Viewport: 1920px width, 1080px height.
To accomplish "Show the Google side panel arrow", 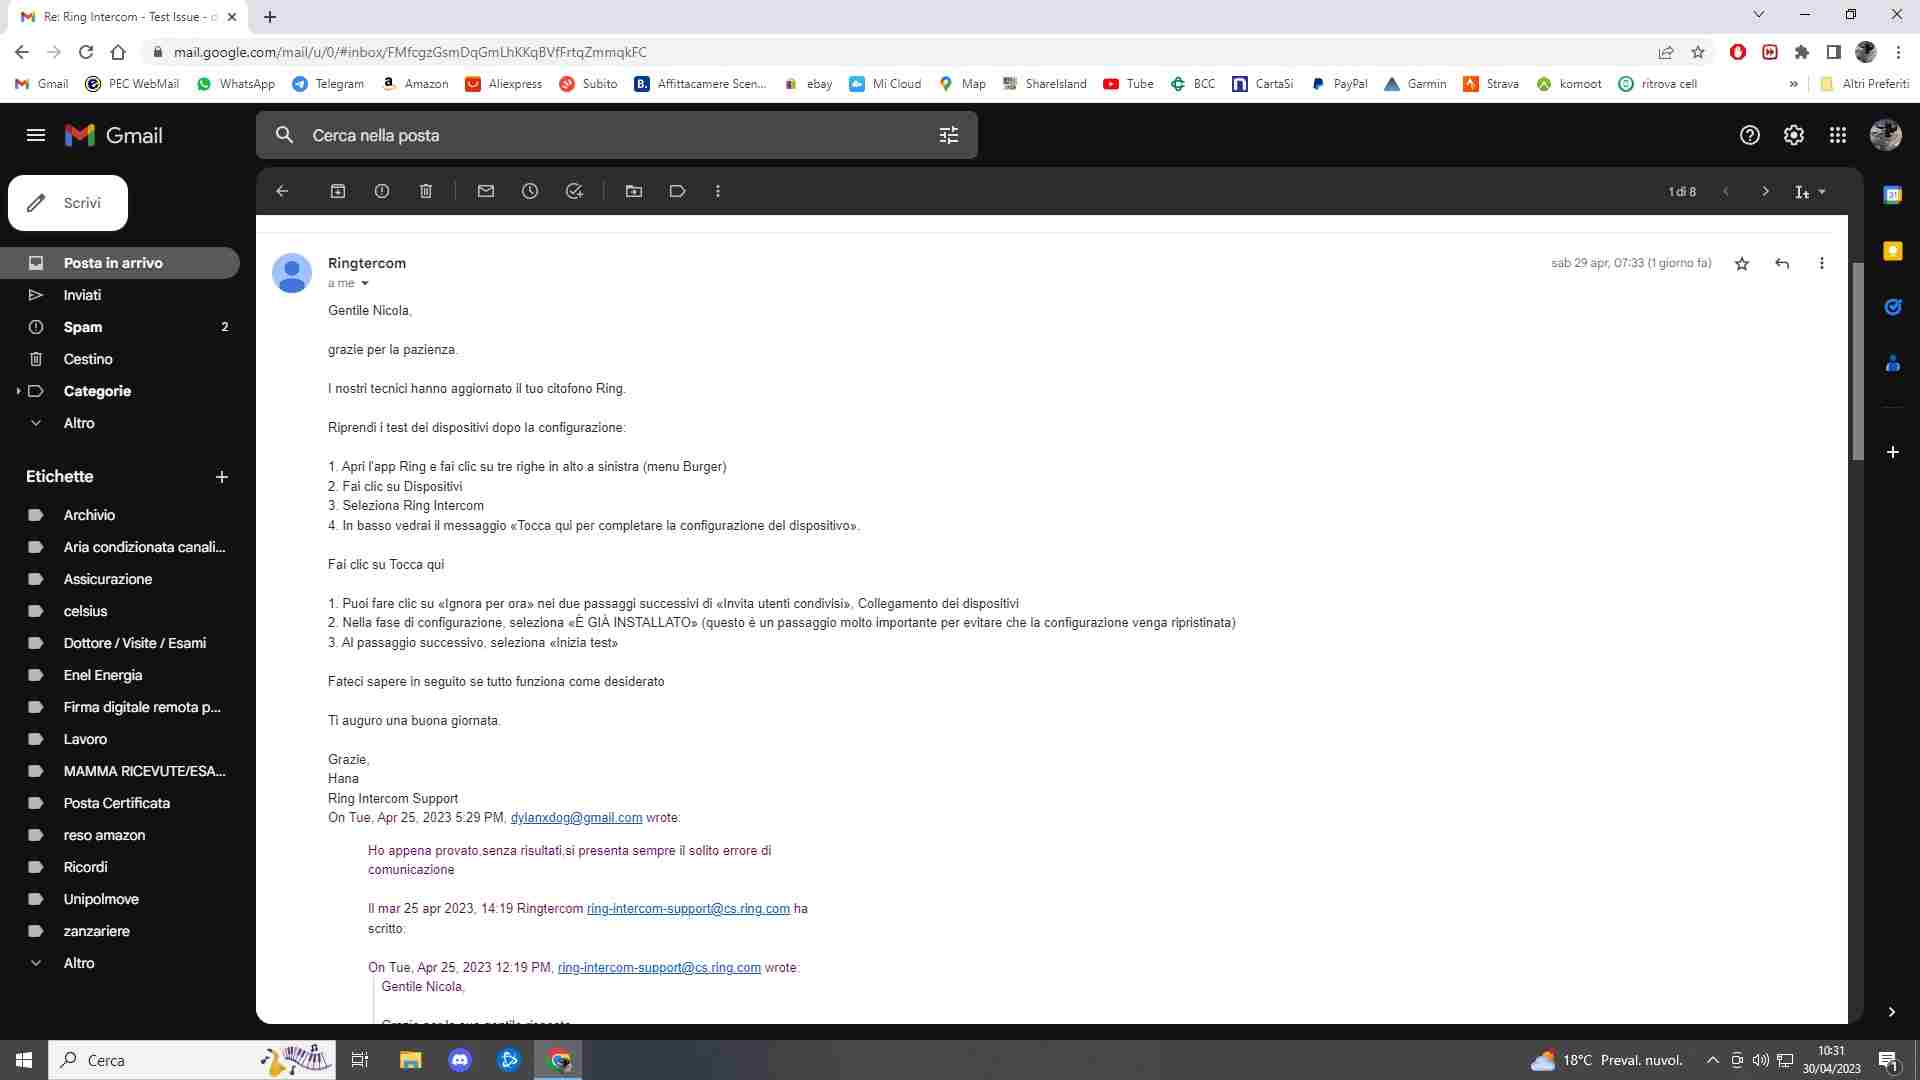I will (1891, 1012).
